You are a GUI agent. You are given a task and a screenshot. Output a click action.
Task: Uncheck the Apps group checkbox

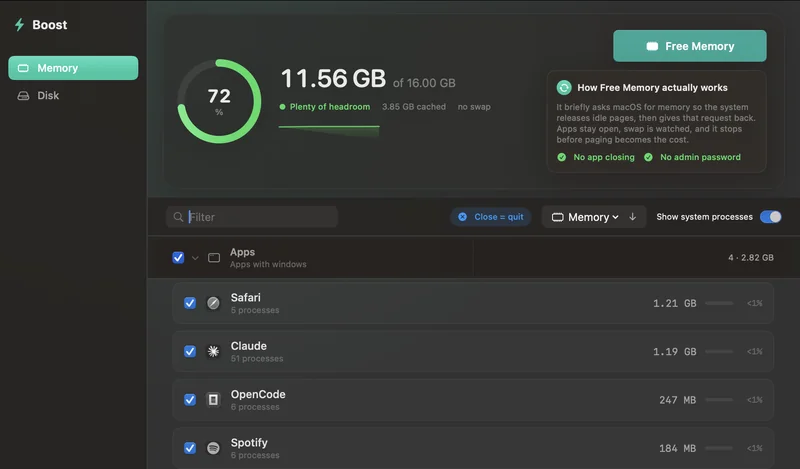coord(178,257)
